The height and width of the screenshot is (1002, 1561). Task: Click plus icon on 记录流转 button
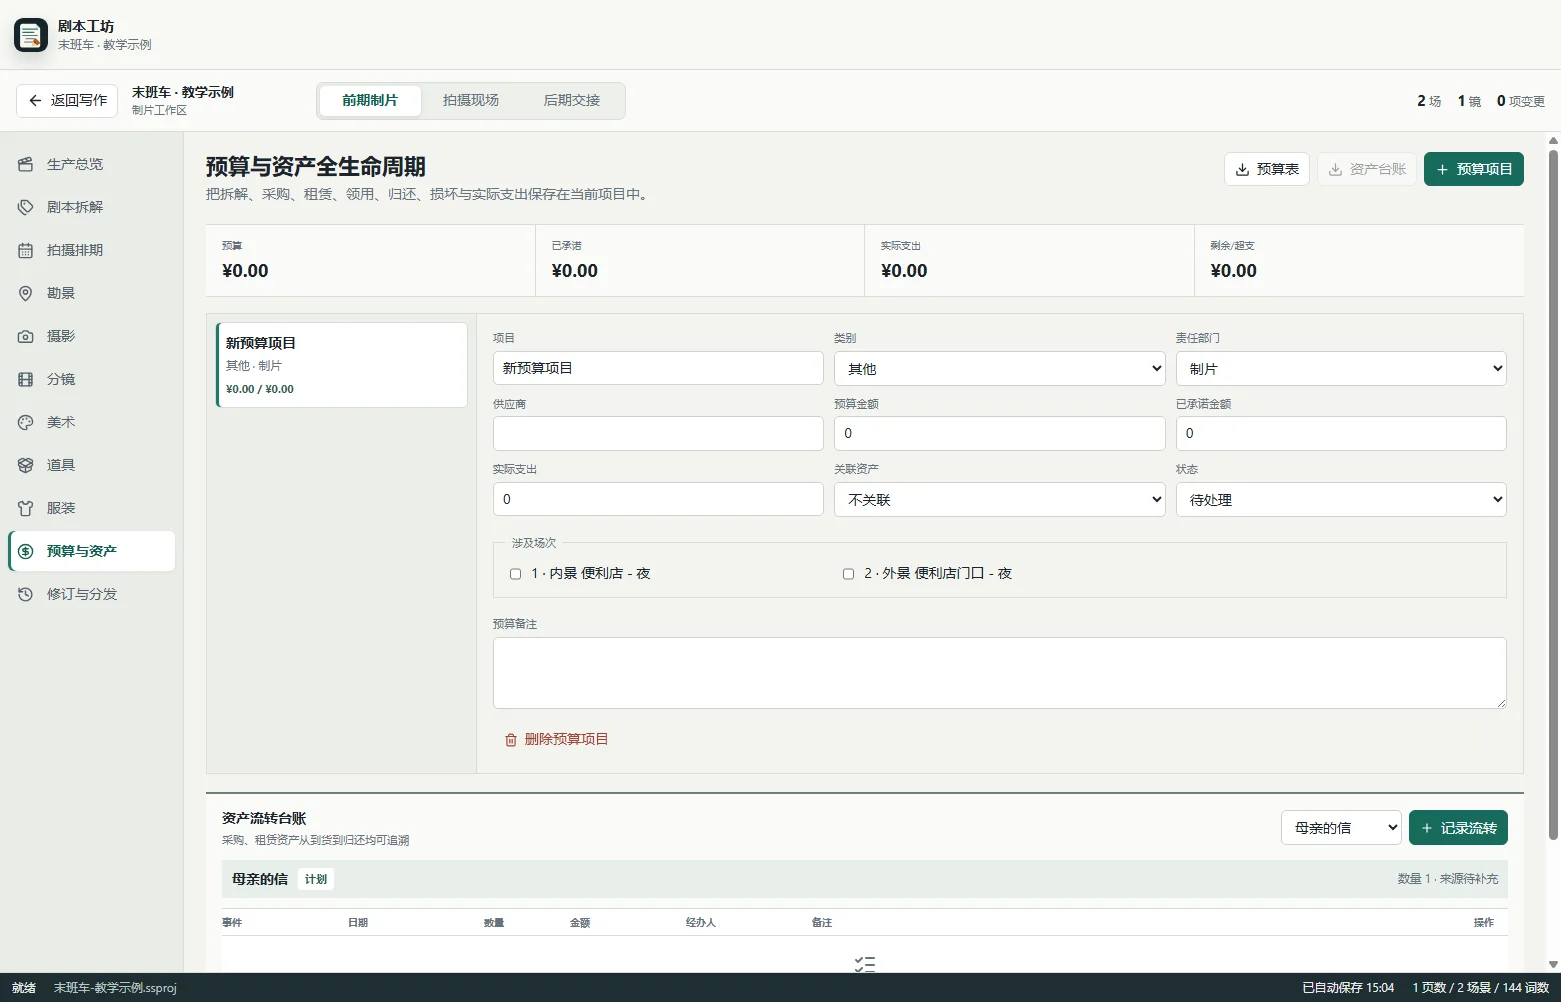(x=1427, y=828)
